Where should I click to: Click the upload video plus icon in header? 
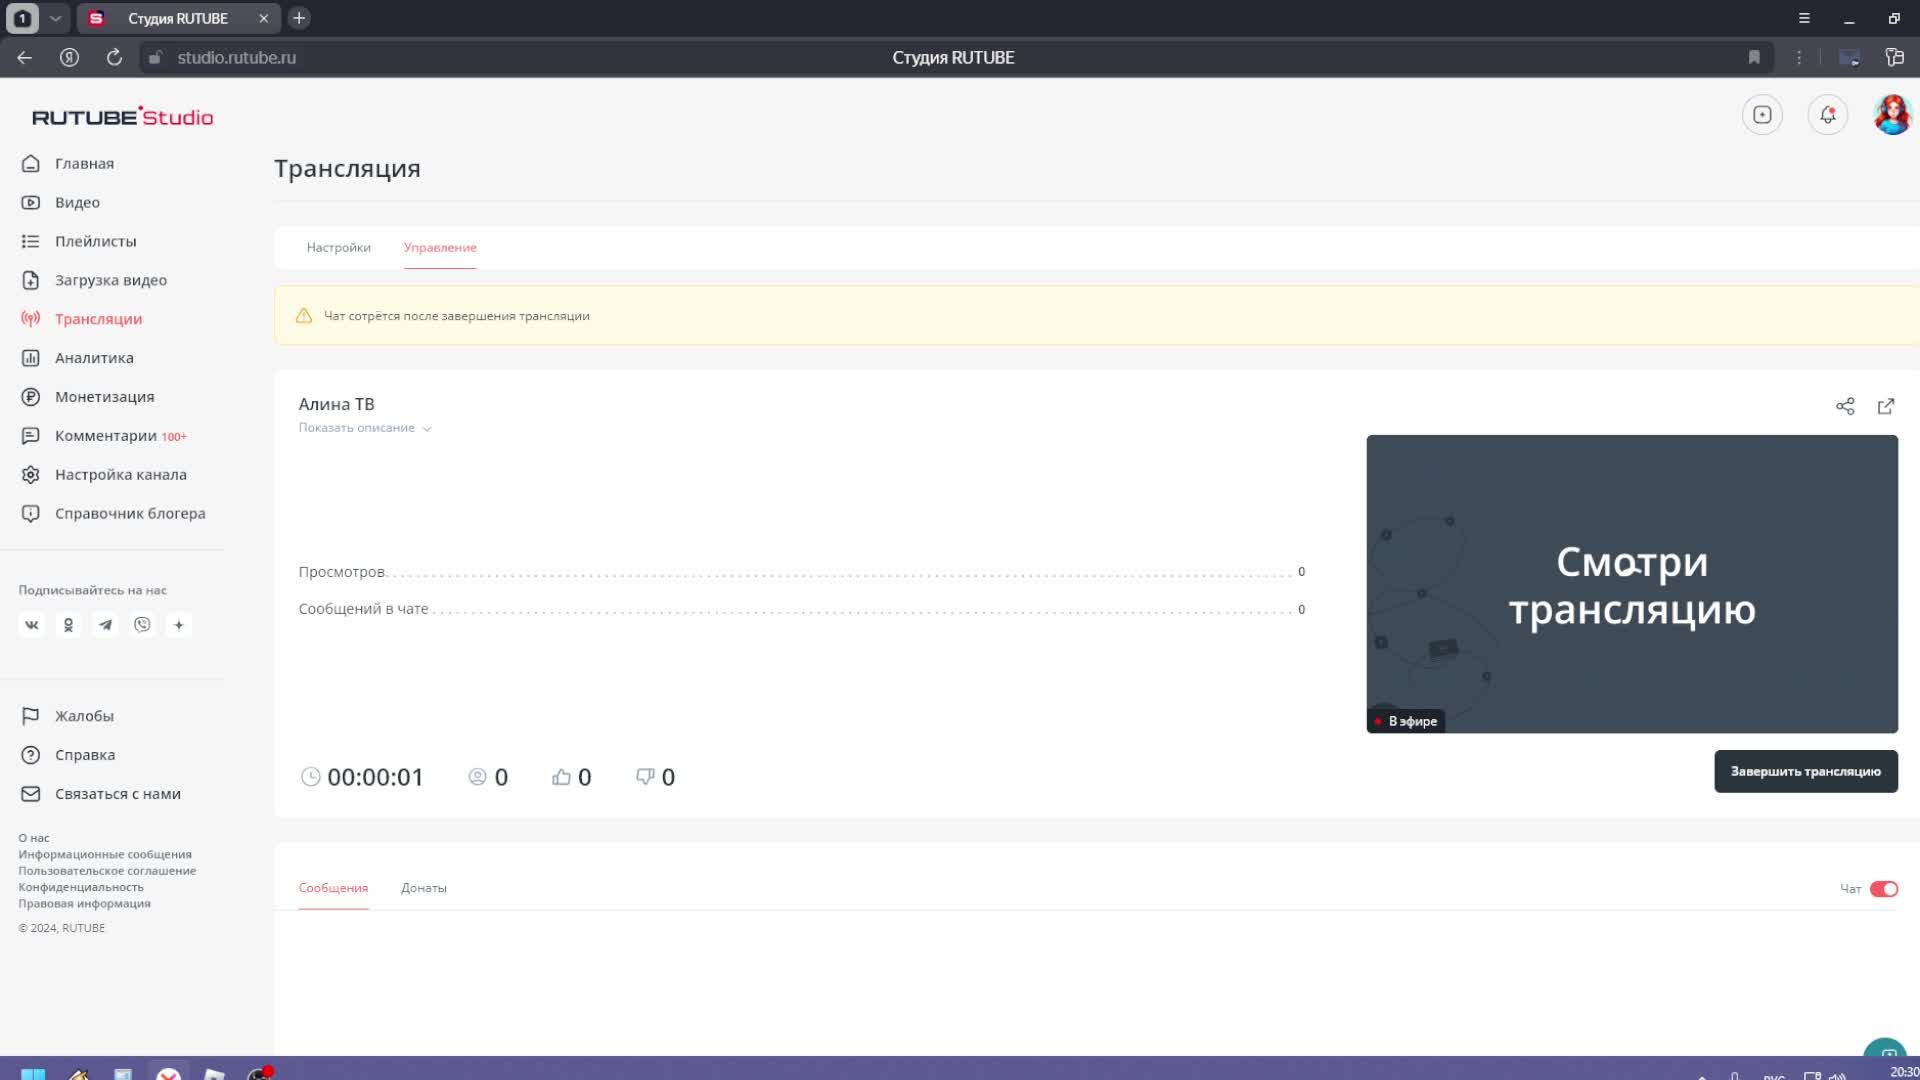(x=1762, y=115)
